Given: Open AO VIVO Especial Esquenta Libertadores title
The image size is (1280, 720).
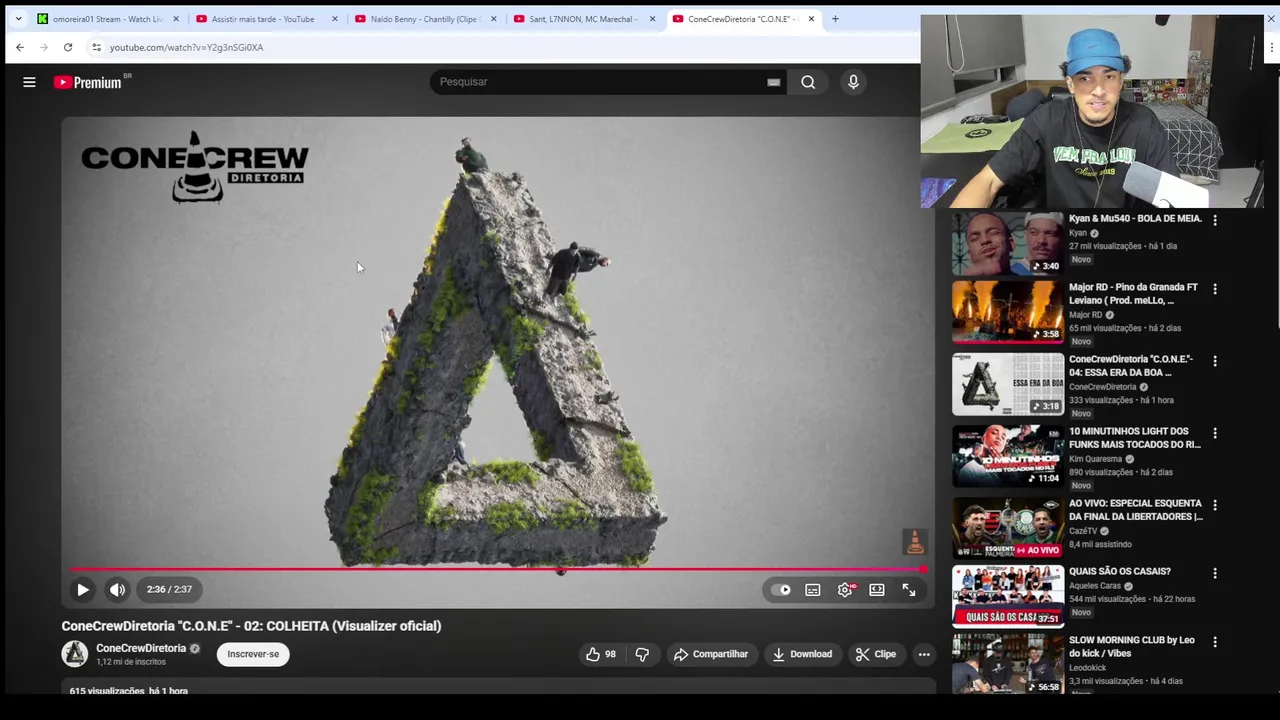Looking at the screenshot, I should [x=1136, y=510].
